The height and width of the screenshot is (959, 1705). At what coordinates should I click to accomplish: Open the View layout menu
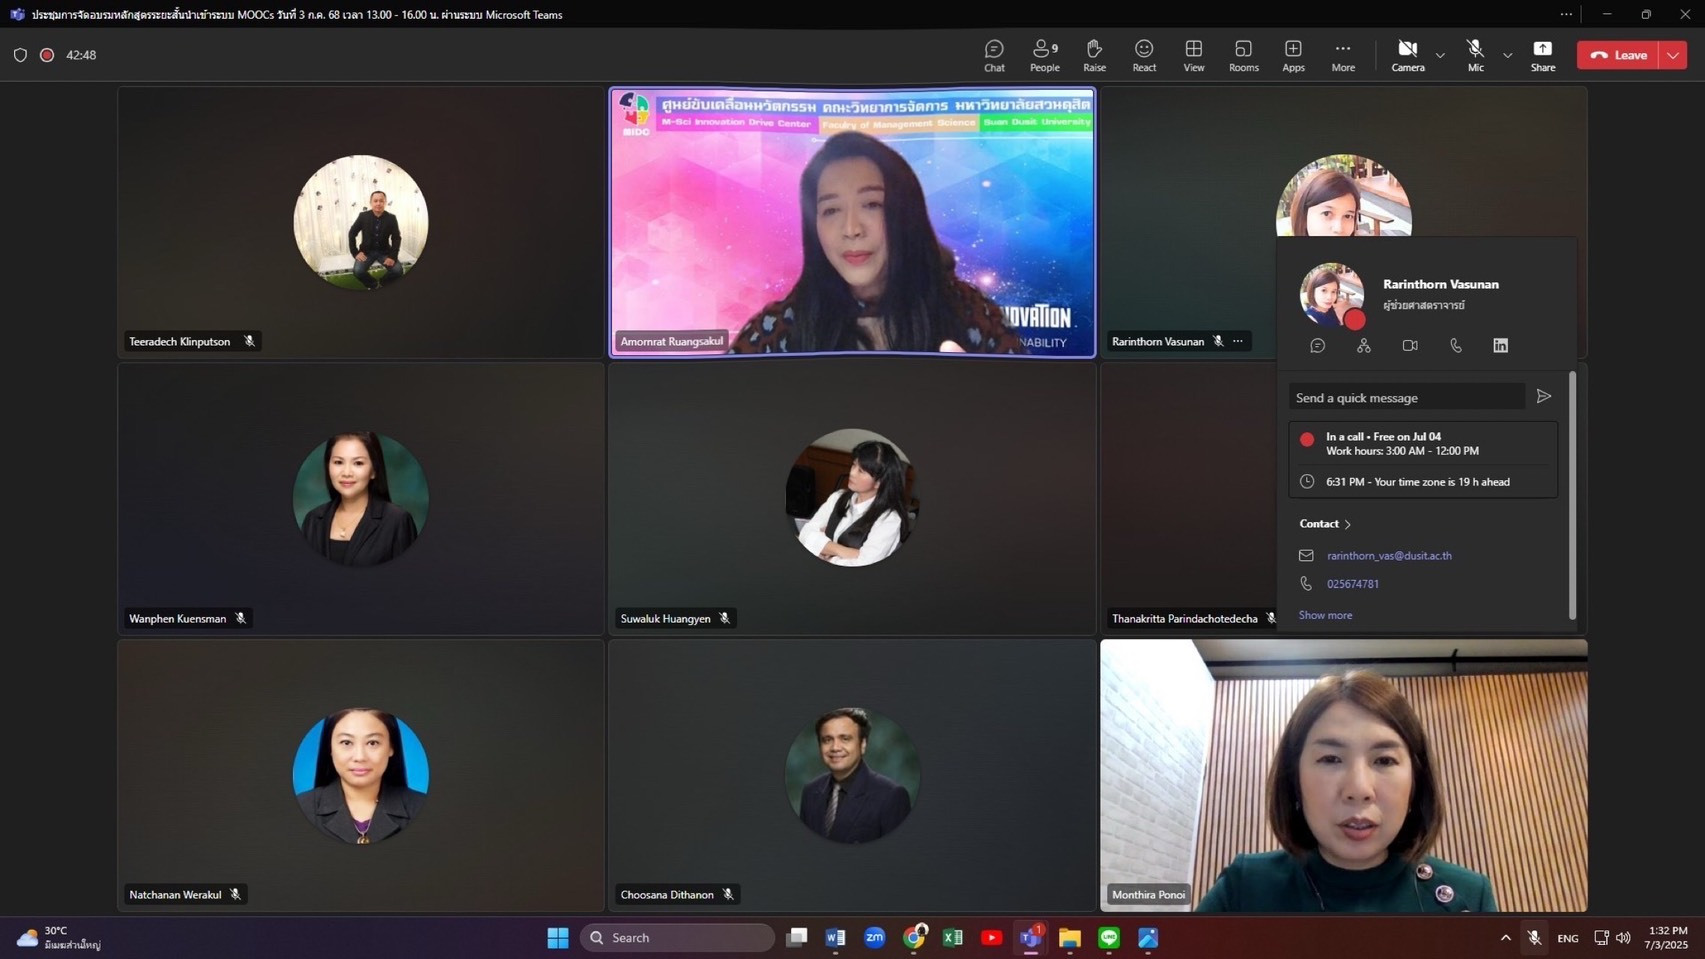tap(1193, 55)
